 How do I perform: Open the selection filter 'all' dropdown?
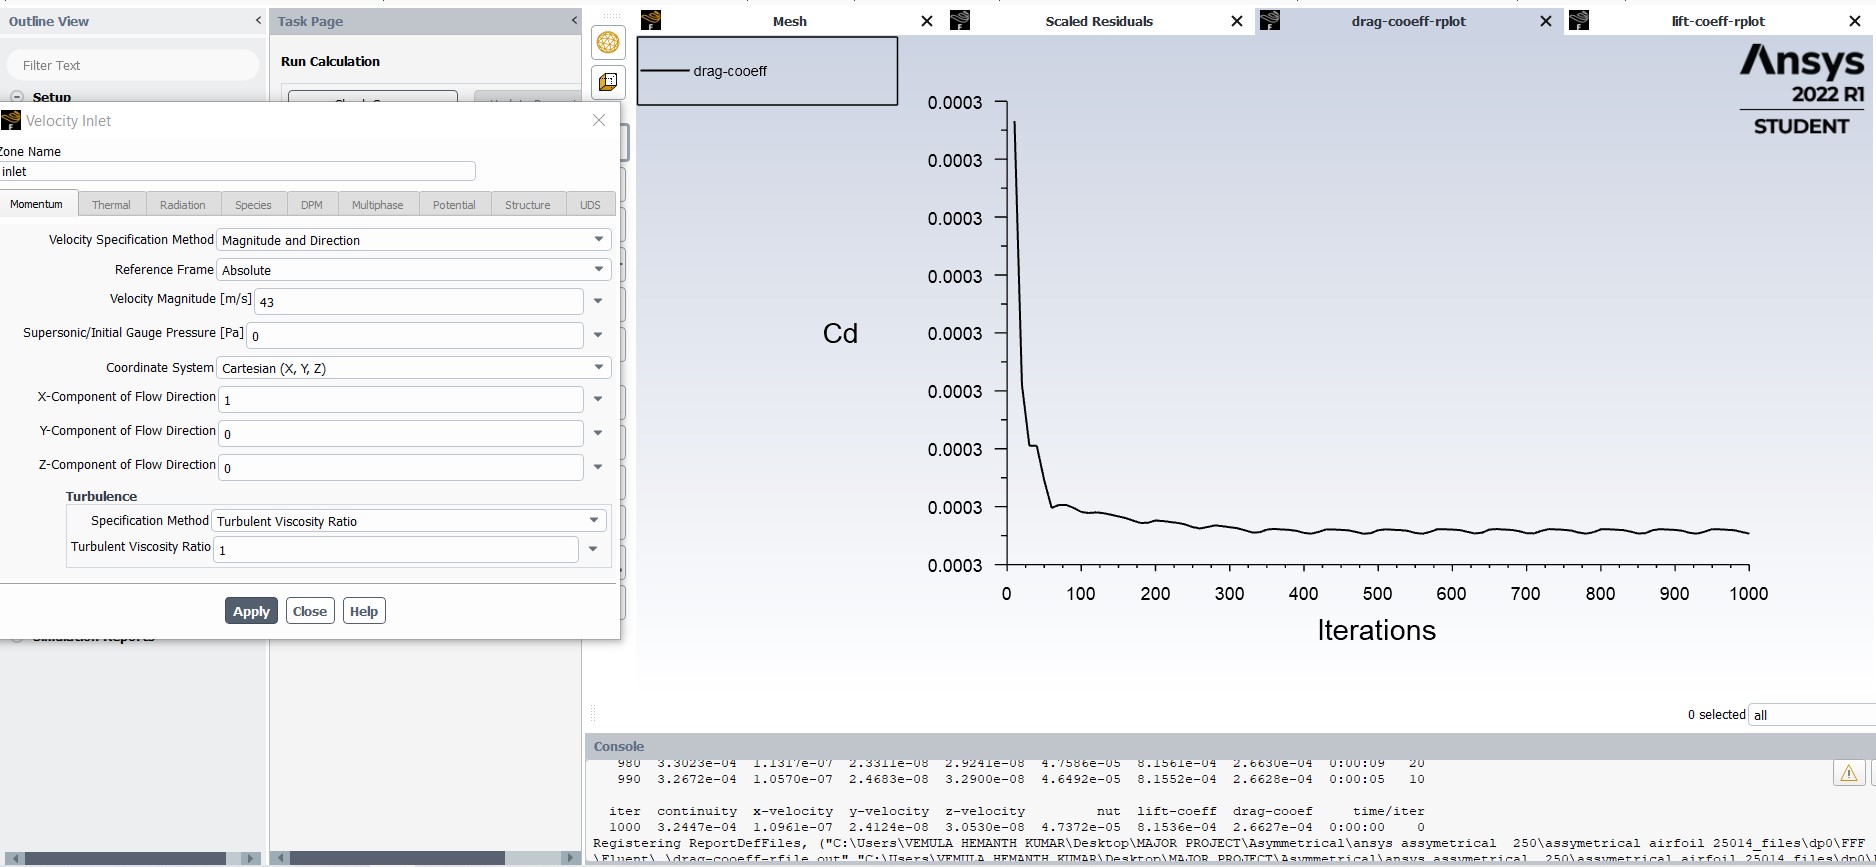pos(1811,715)
